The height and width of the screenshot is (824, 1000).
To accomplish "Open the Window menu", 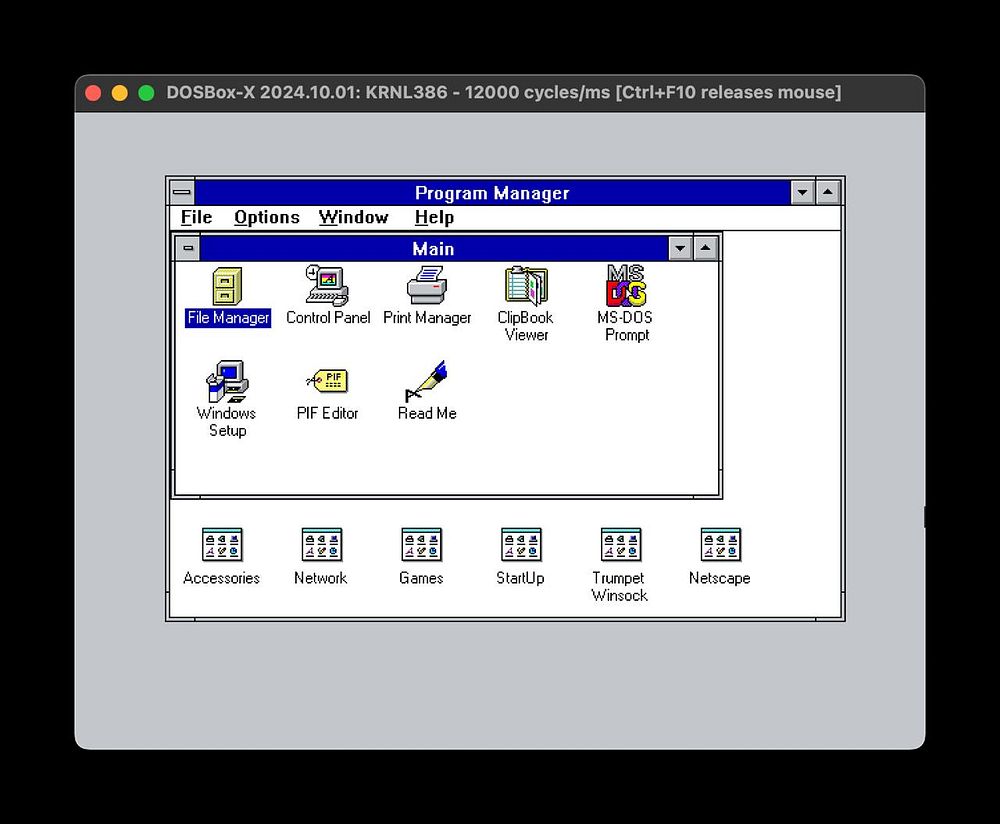I will [353, 217].
